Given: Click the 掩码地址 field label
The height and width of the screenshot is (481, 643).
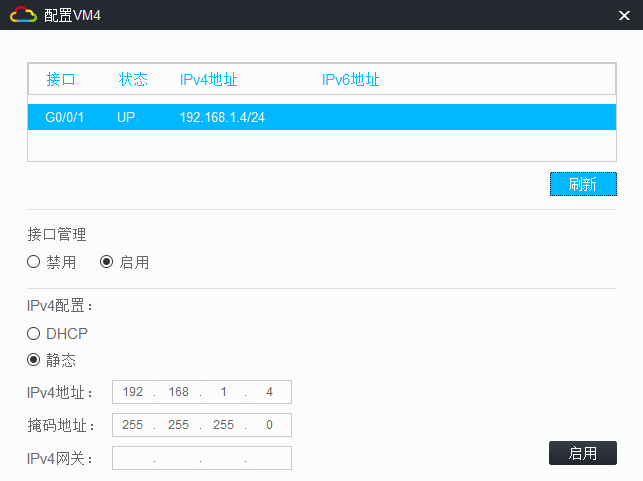Looking at the screenshot, I should [x=61, y=425].
